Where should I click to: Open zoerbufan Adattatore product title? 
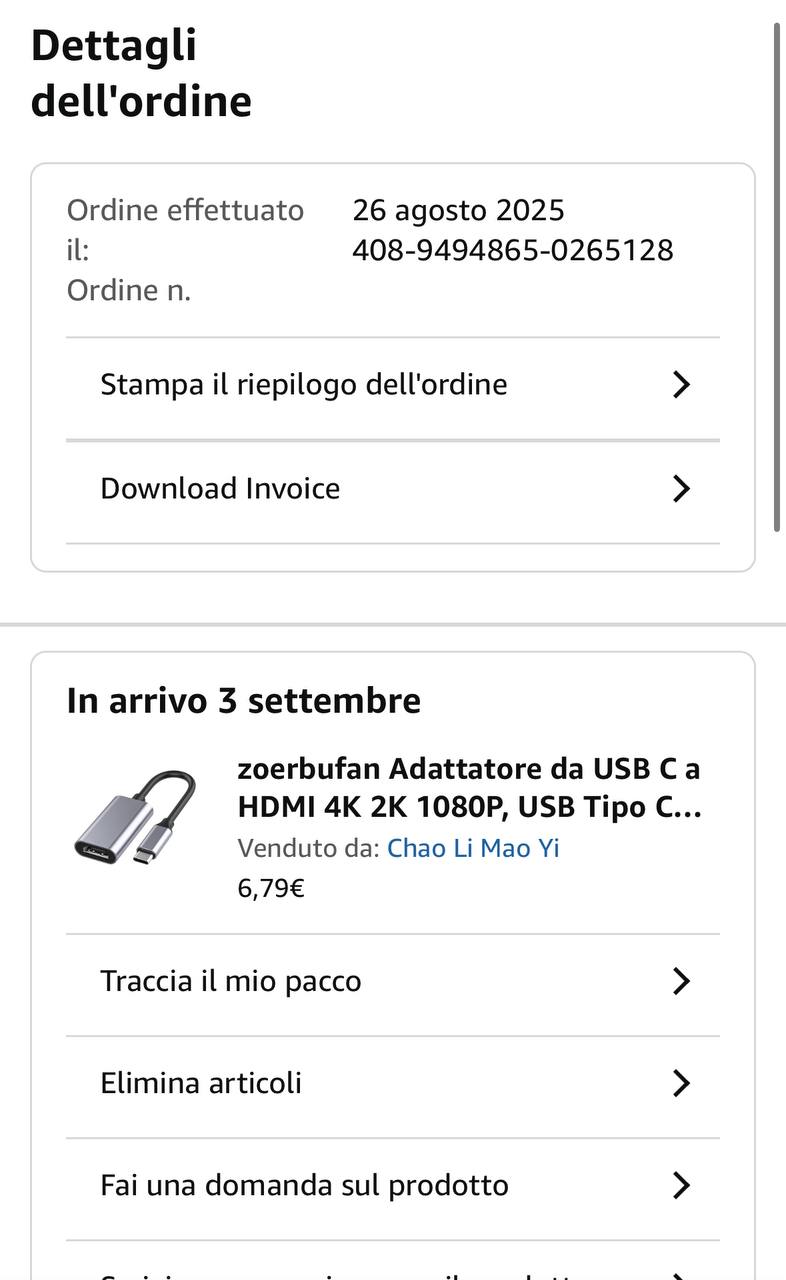click(x=469, y=788)
